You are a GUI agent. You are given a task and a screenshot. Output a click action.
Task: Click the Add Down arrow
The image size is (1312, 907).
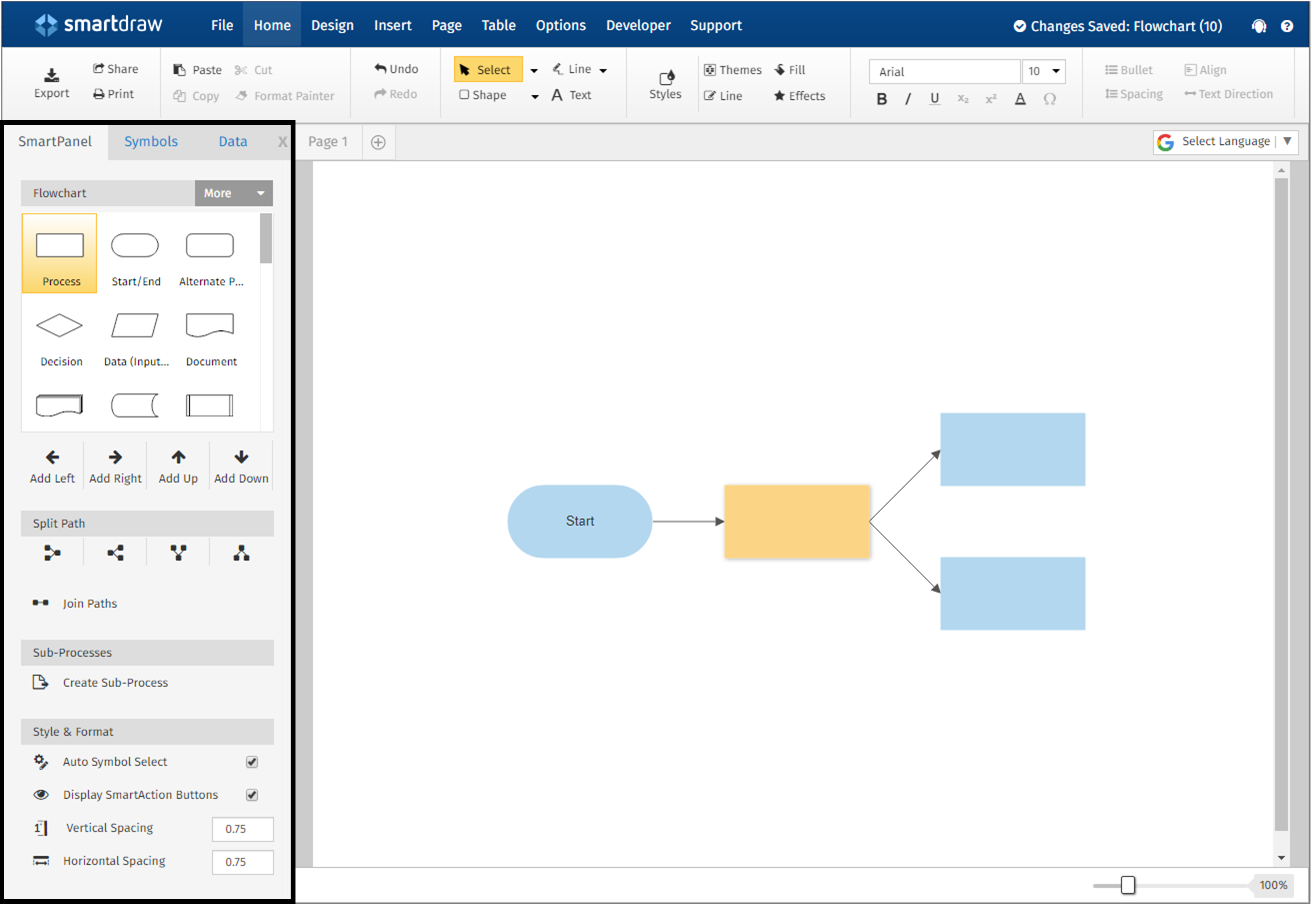[241, 458]
